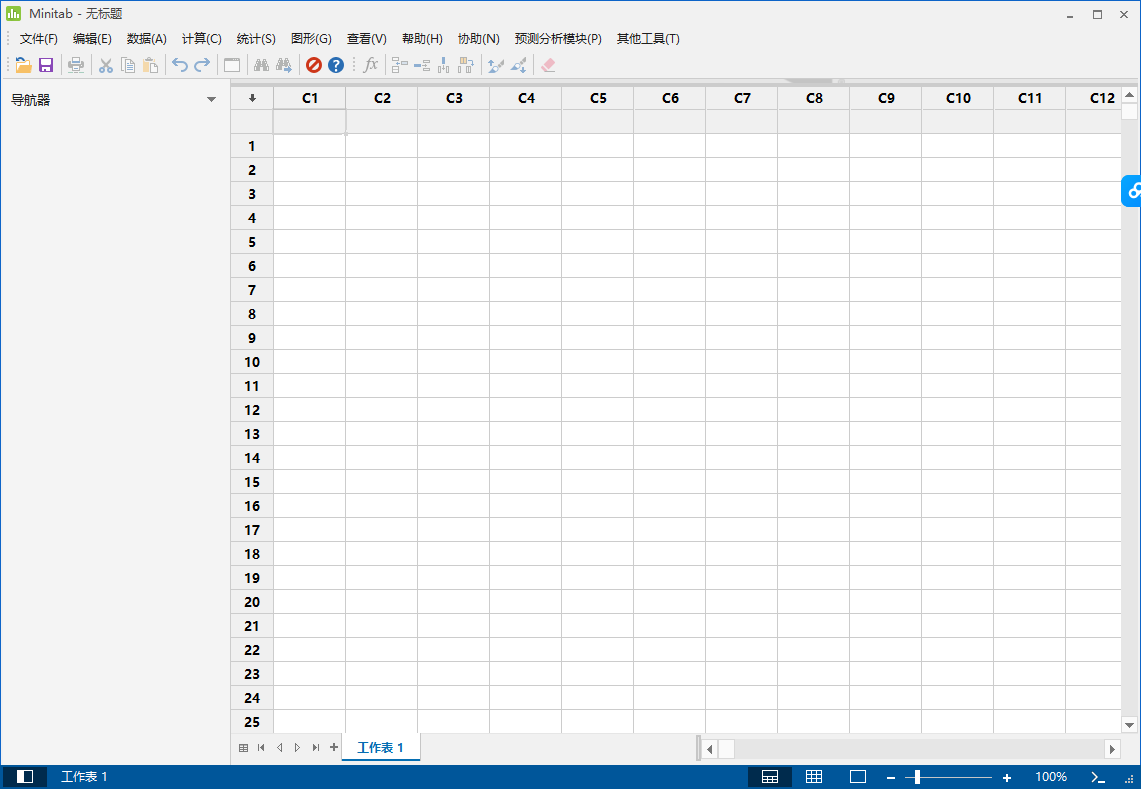Select the Find tool in the toolbar

click(260, 65)
